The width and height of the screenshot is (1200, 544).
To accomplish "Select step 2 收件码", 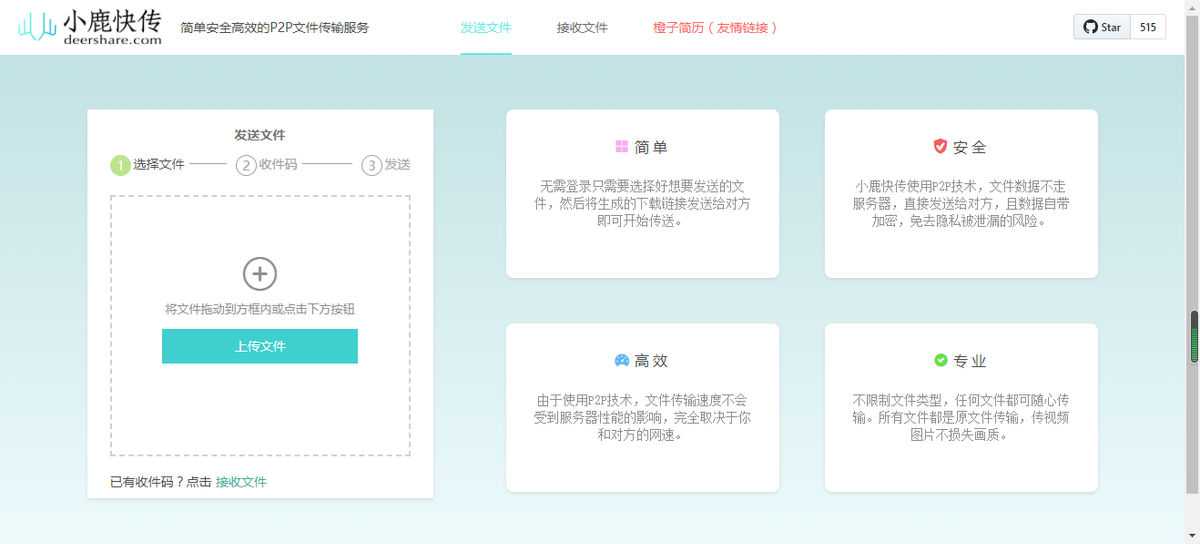I will point(266,165).
